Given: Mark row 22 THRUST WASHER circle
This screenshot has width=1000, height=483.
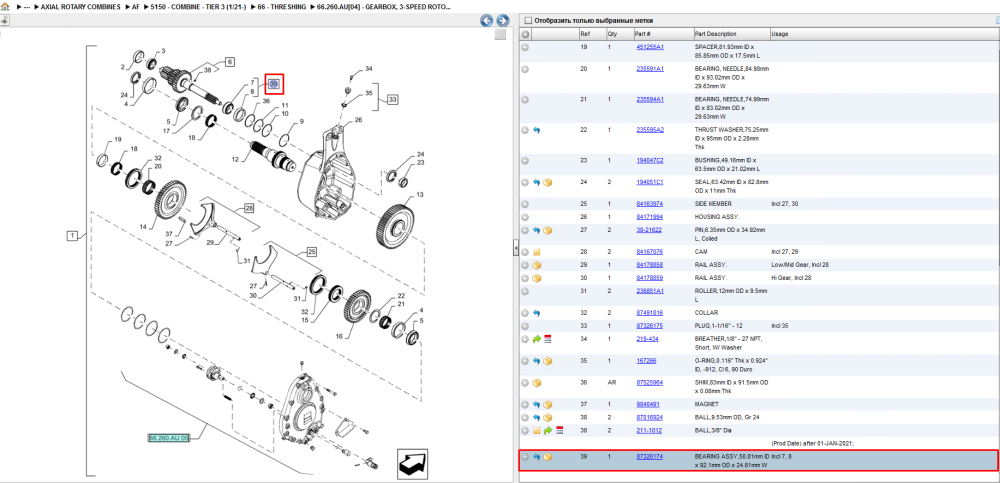Looking at the screenshot, I should (525, 130).
